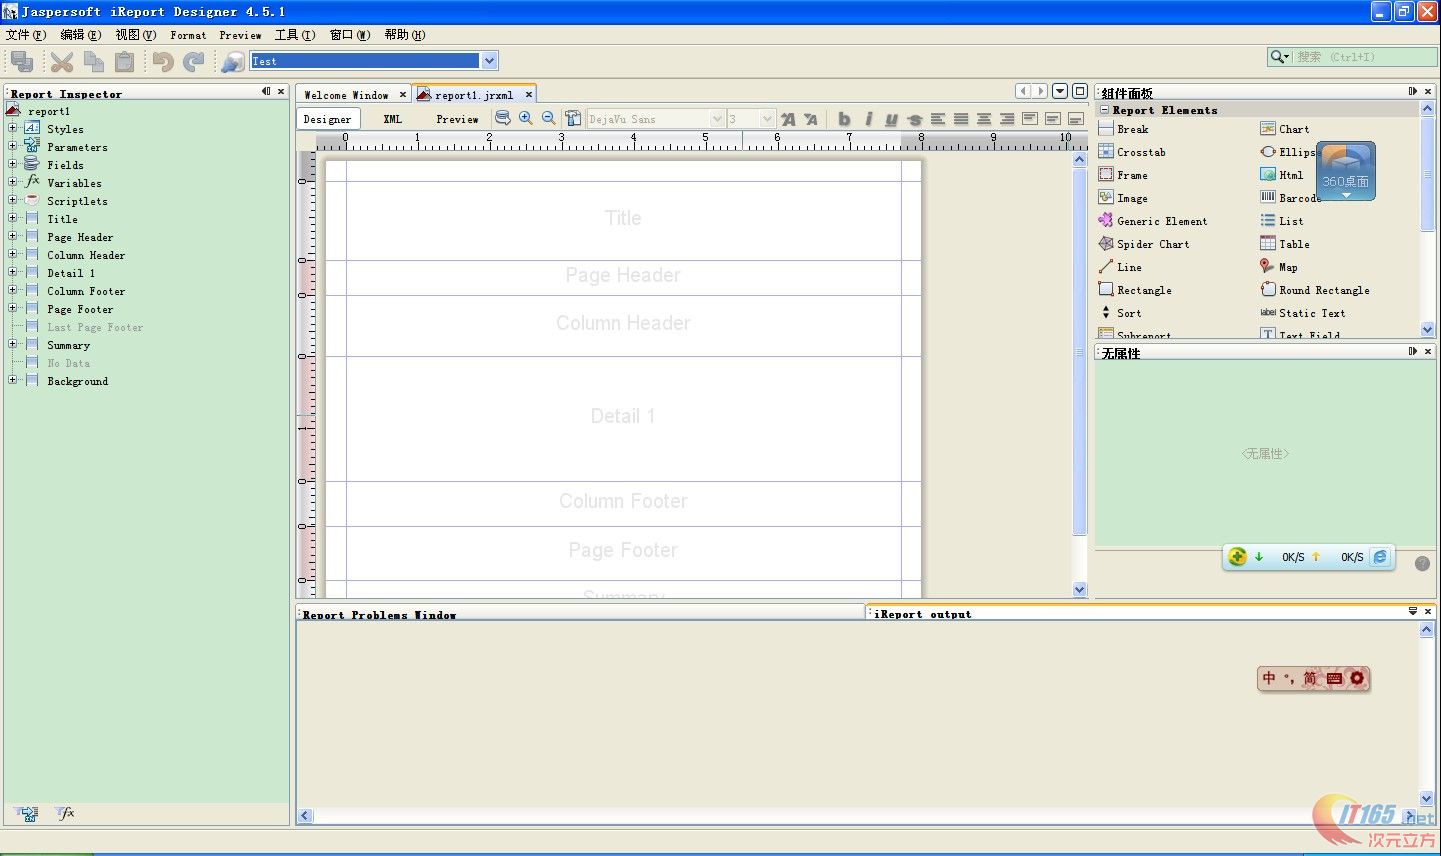Click the palette scroll down arrow
1441x856 pixels.
tap(1427, 329)
